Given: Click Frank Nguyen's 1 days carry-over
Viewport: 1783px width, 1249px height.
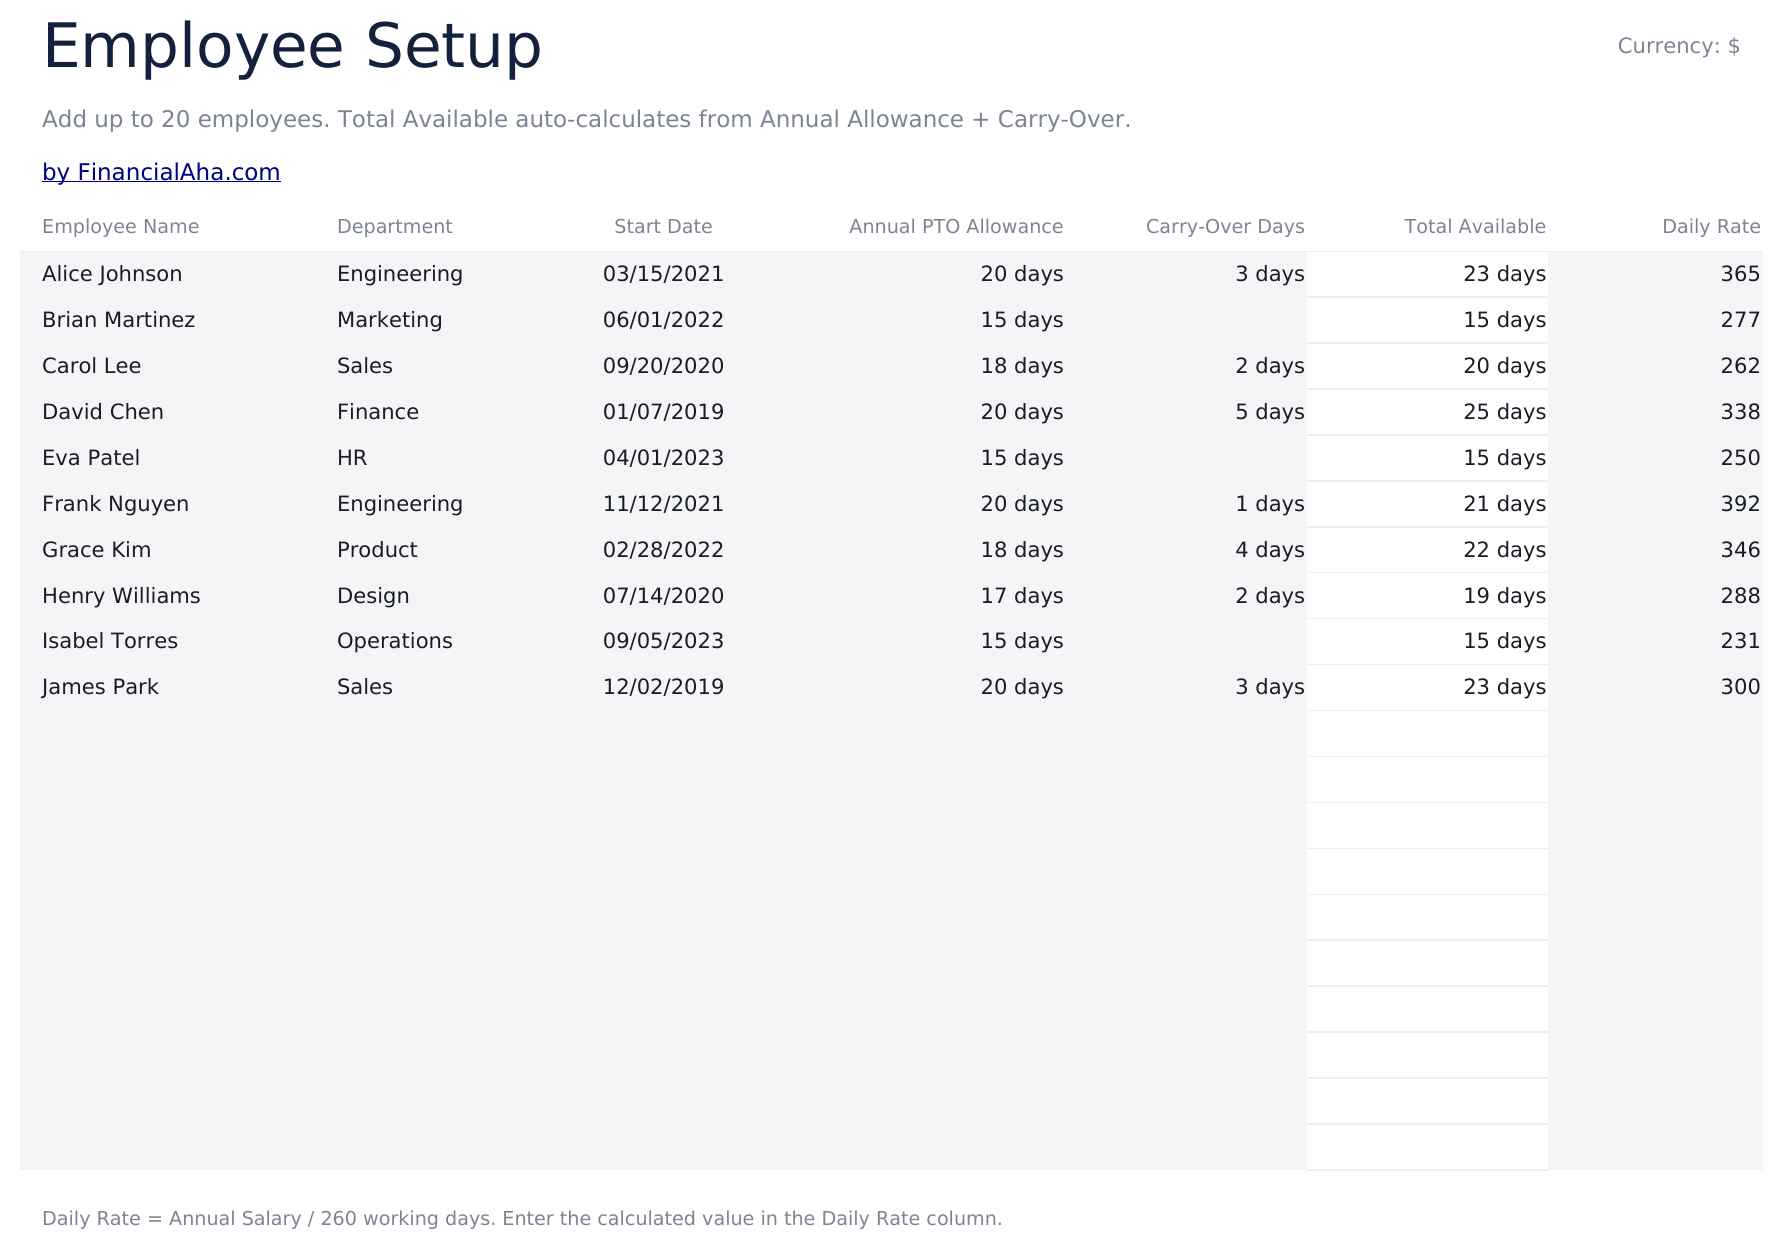Looking at the screenshot, I should coord(1270,504).
